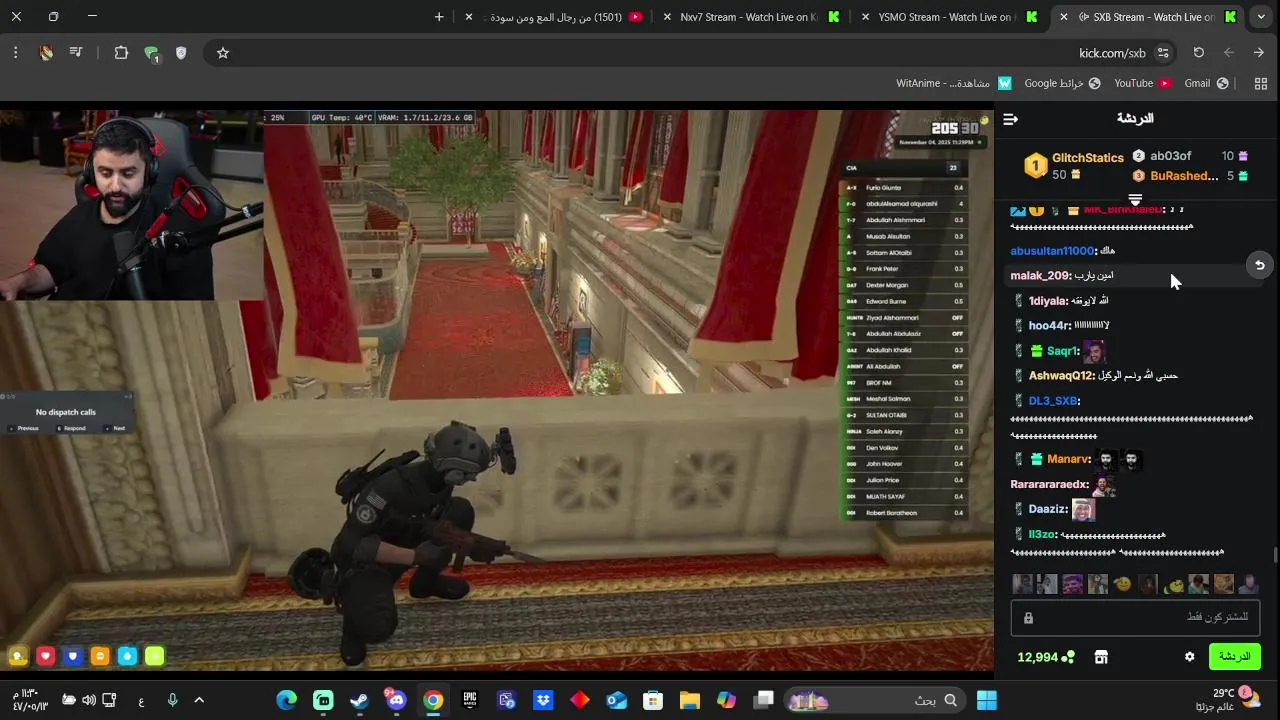Open media controls icon in toolbar

(76, 53)
